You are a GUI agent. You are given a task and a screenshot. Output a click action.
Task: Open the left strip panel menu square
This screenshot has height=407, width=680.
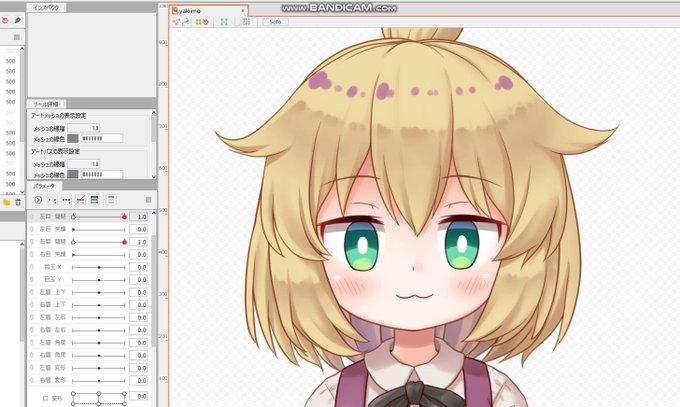pos(17,37)
